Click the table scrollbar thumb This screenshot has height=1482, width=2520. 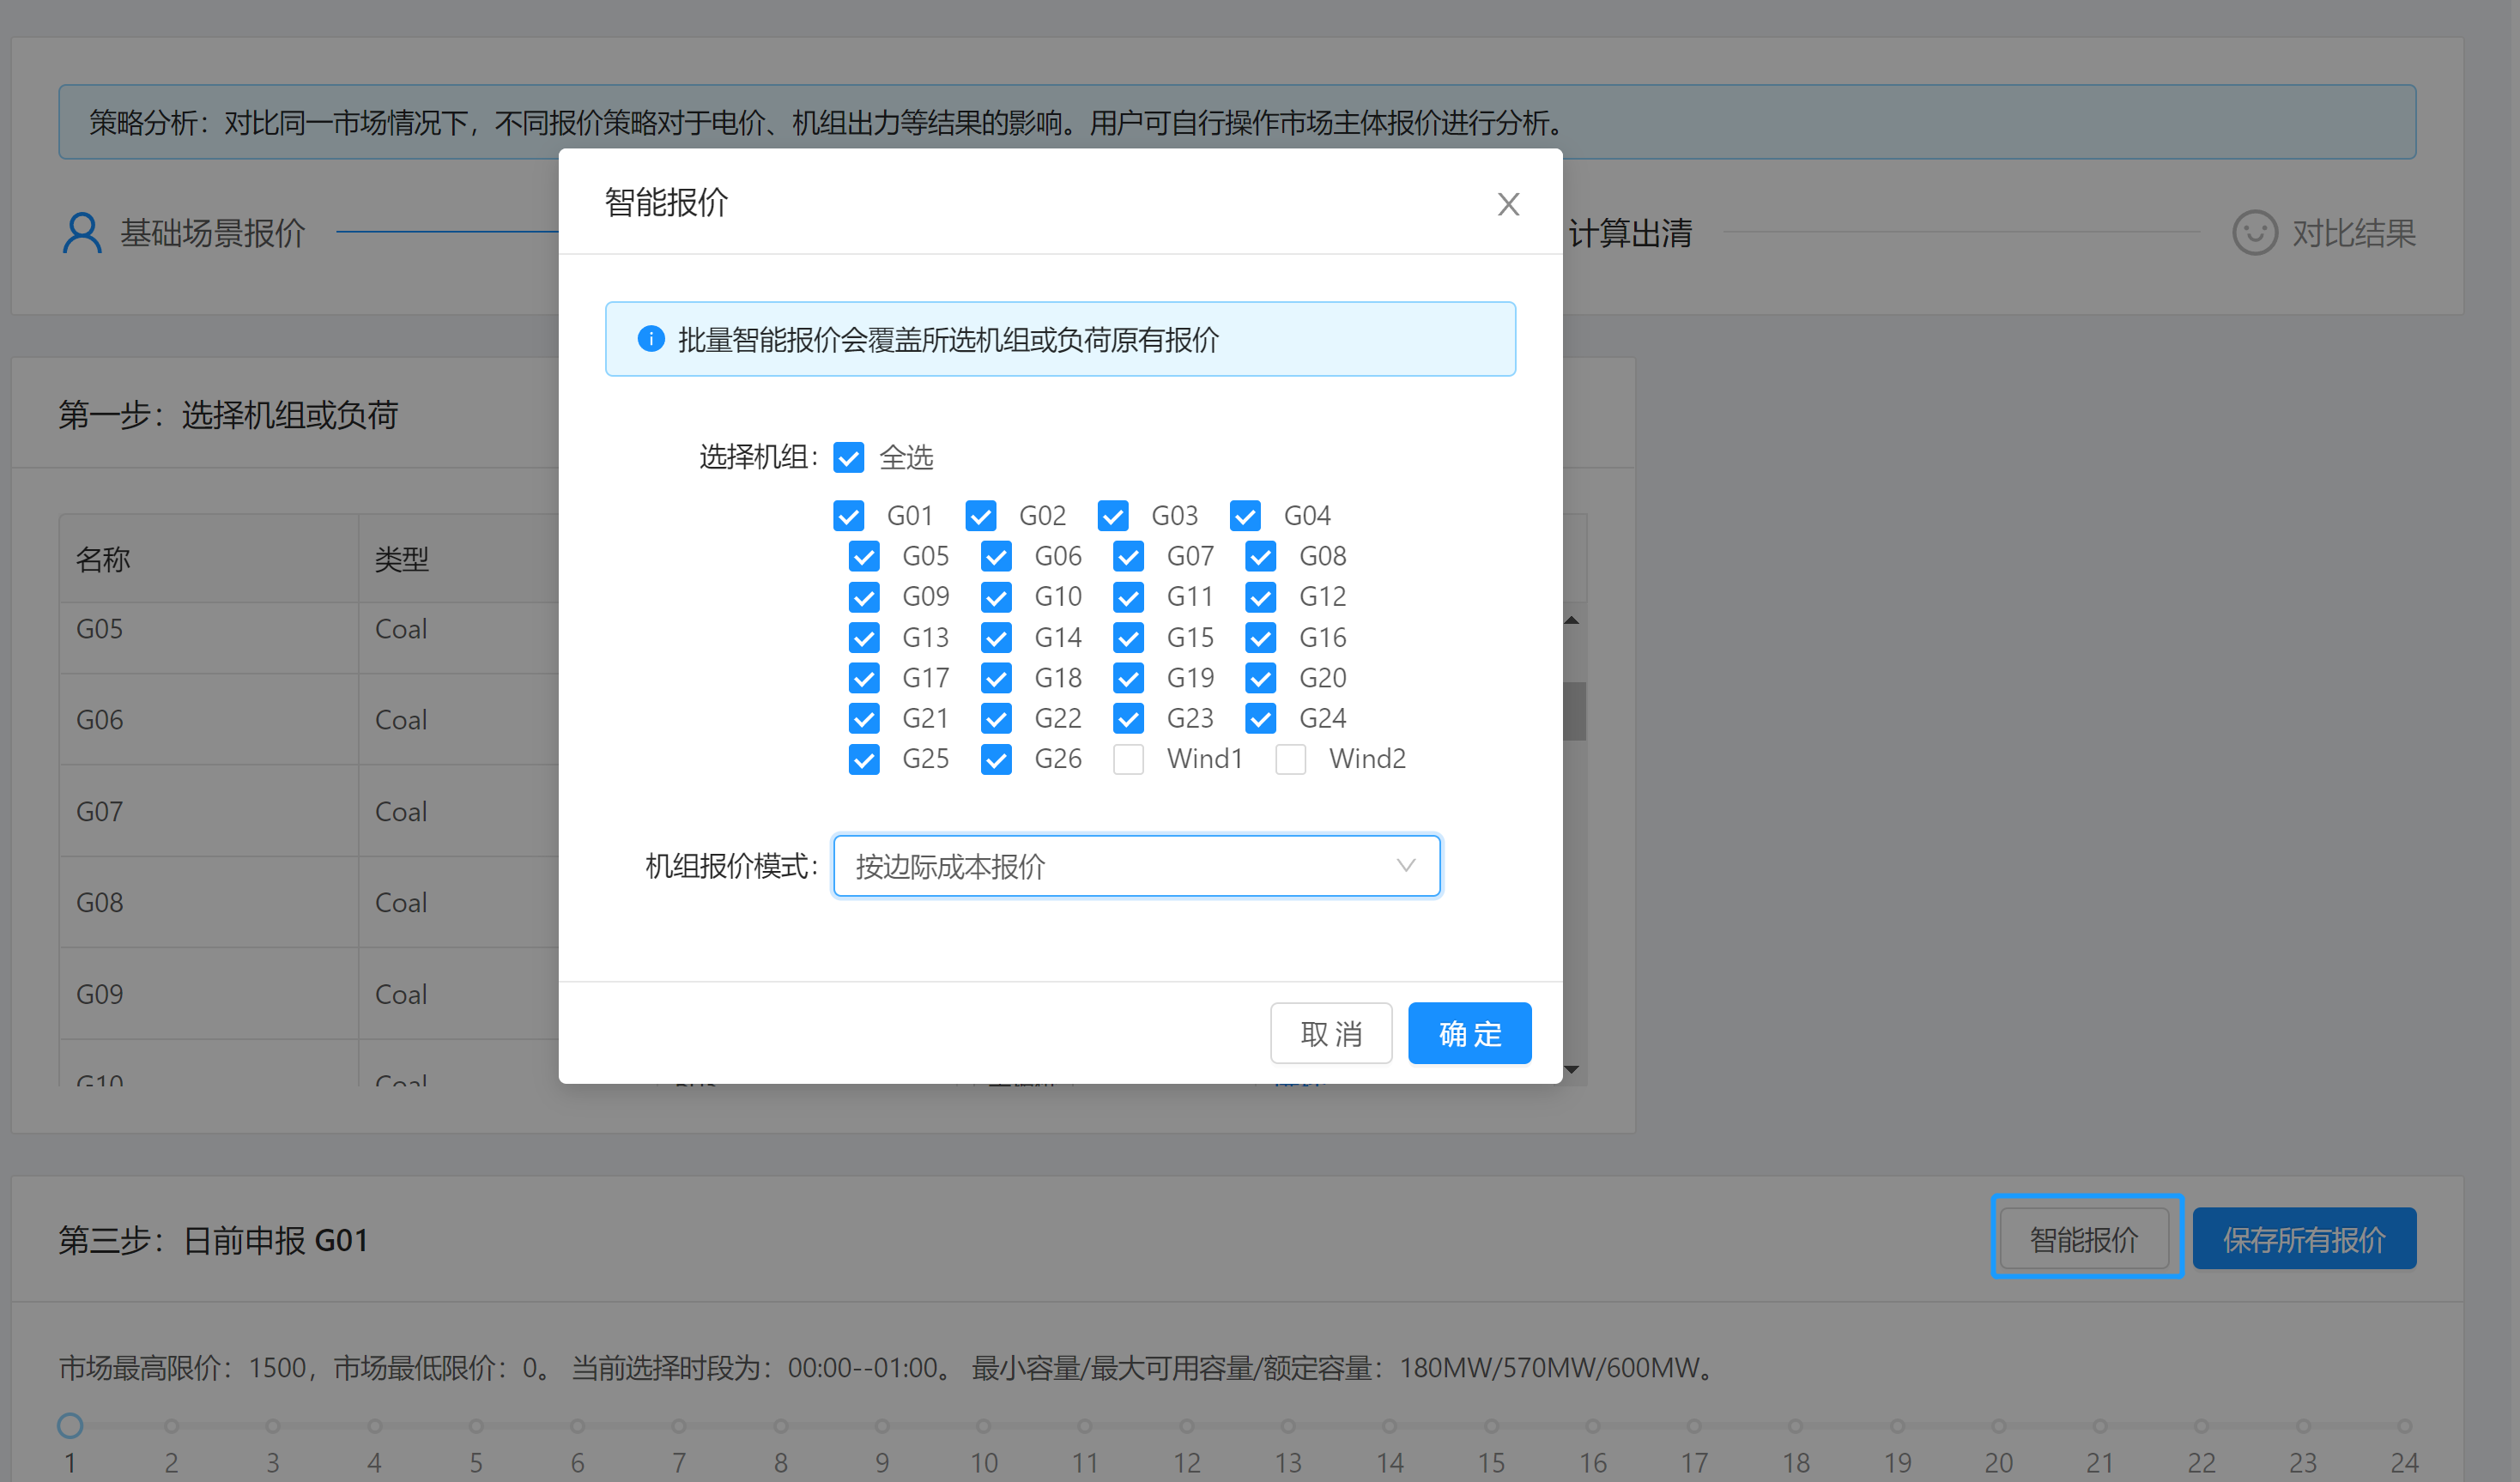click(1574, 711)
